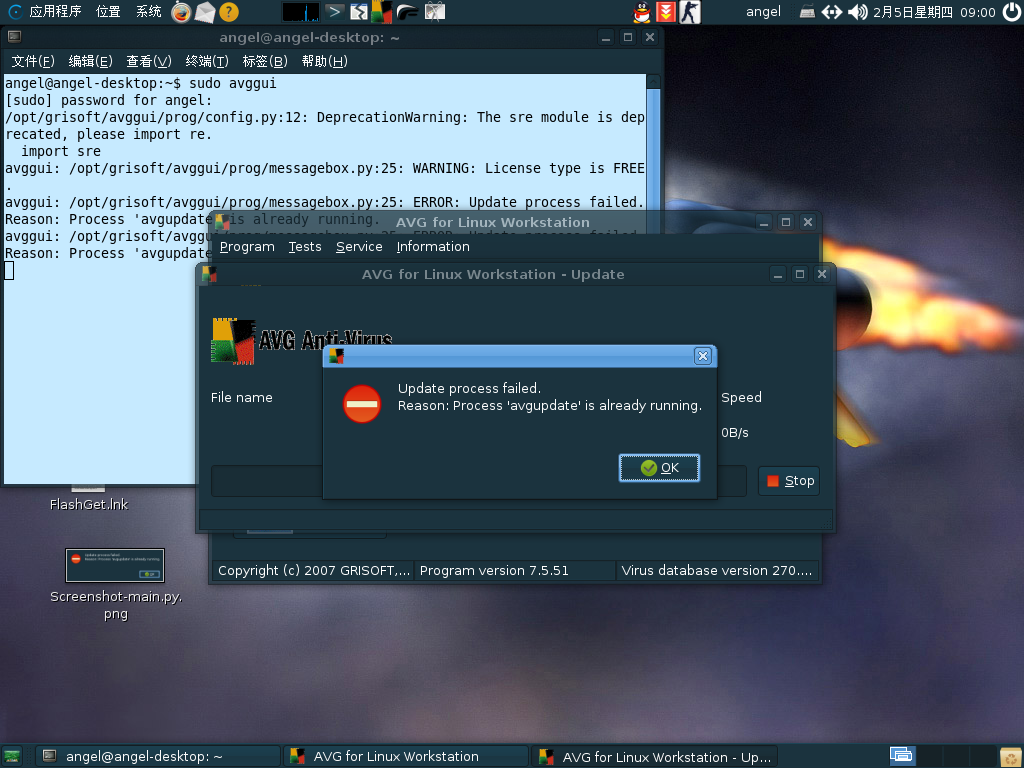
Task: Open the 位置 places menu
Action: 108,11
